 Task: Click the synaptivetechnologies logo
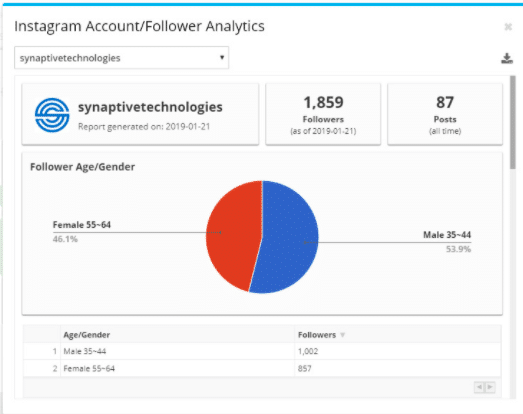click(x=52, y=115)
